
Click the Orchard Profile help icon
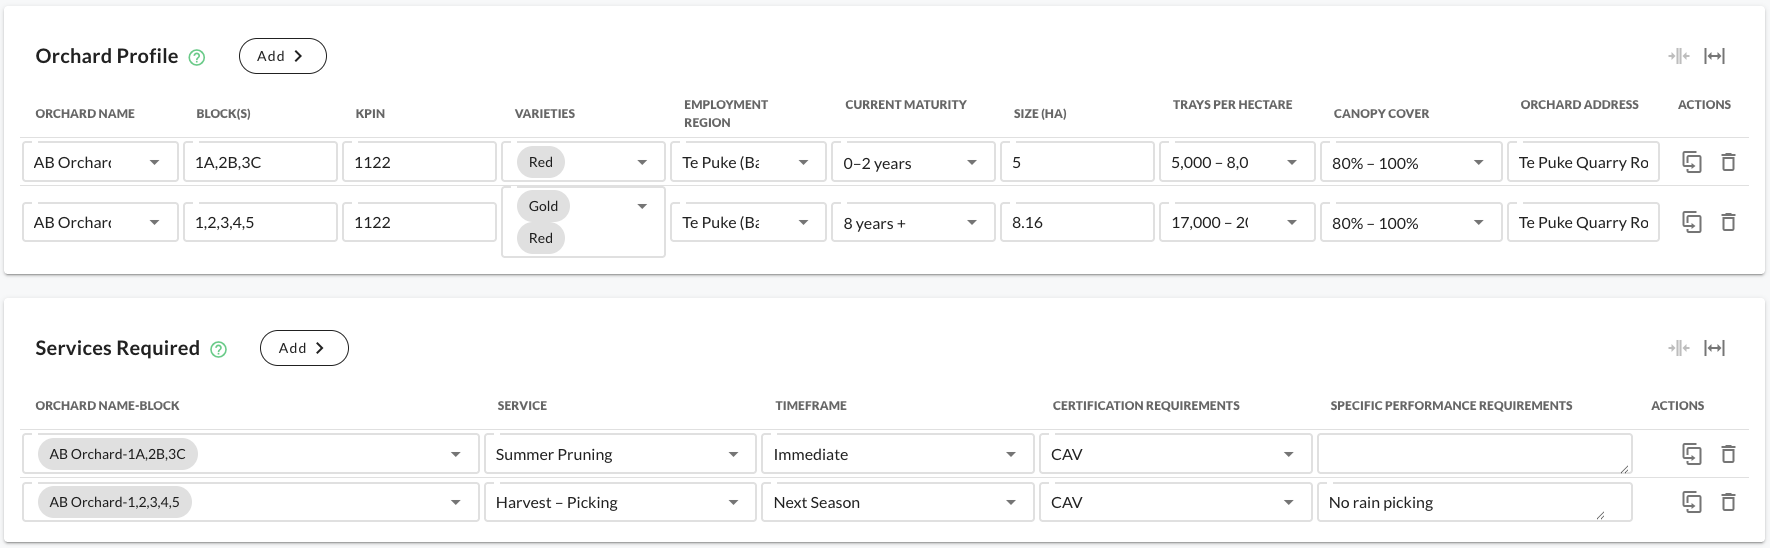(x=197, y=58)
